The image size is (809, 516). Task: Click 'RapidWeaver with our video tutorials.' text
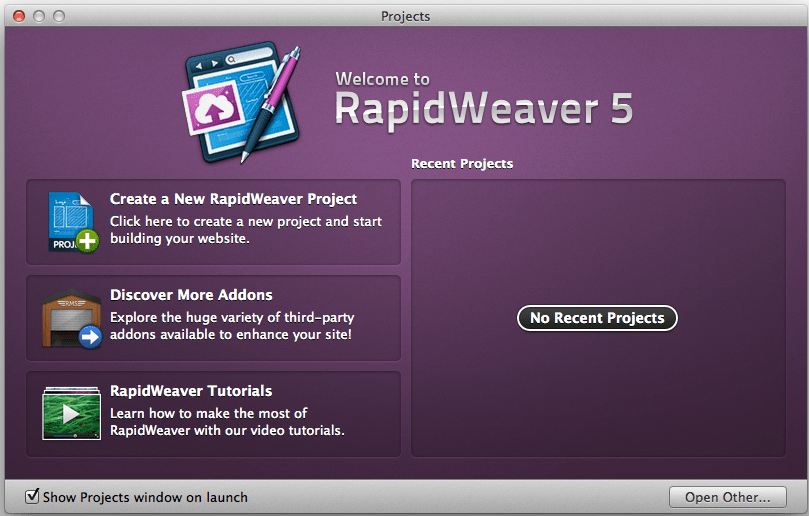tap(227, 430)
